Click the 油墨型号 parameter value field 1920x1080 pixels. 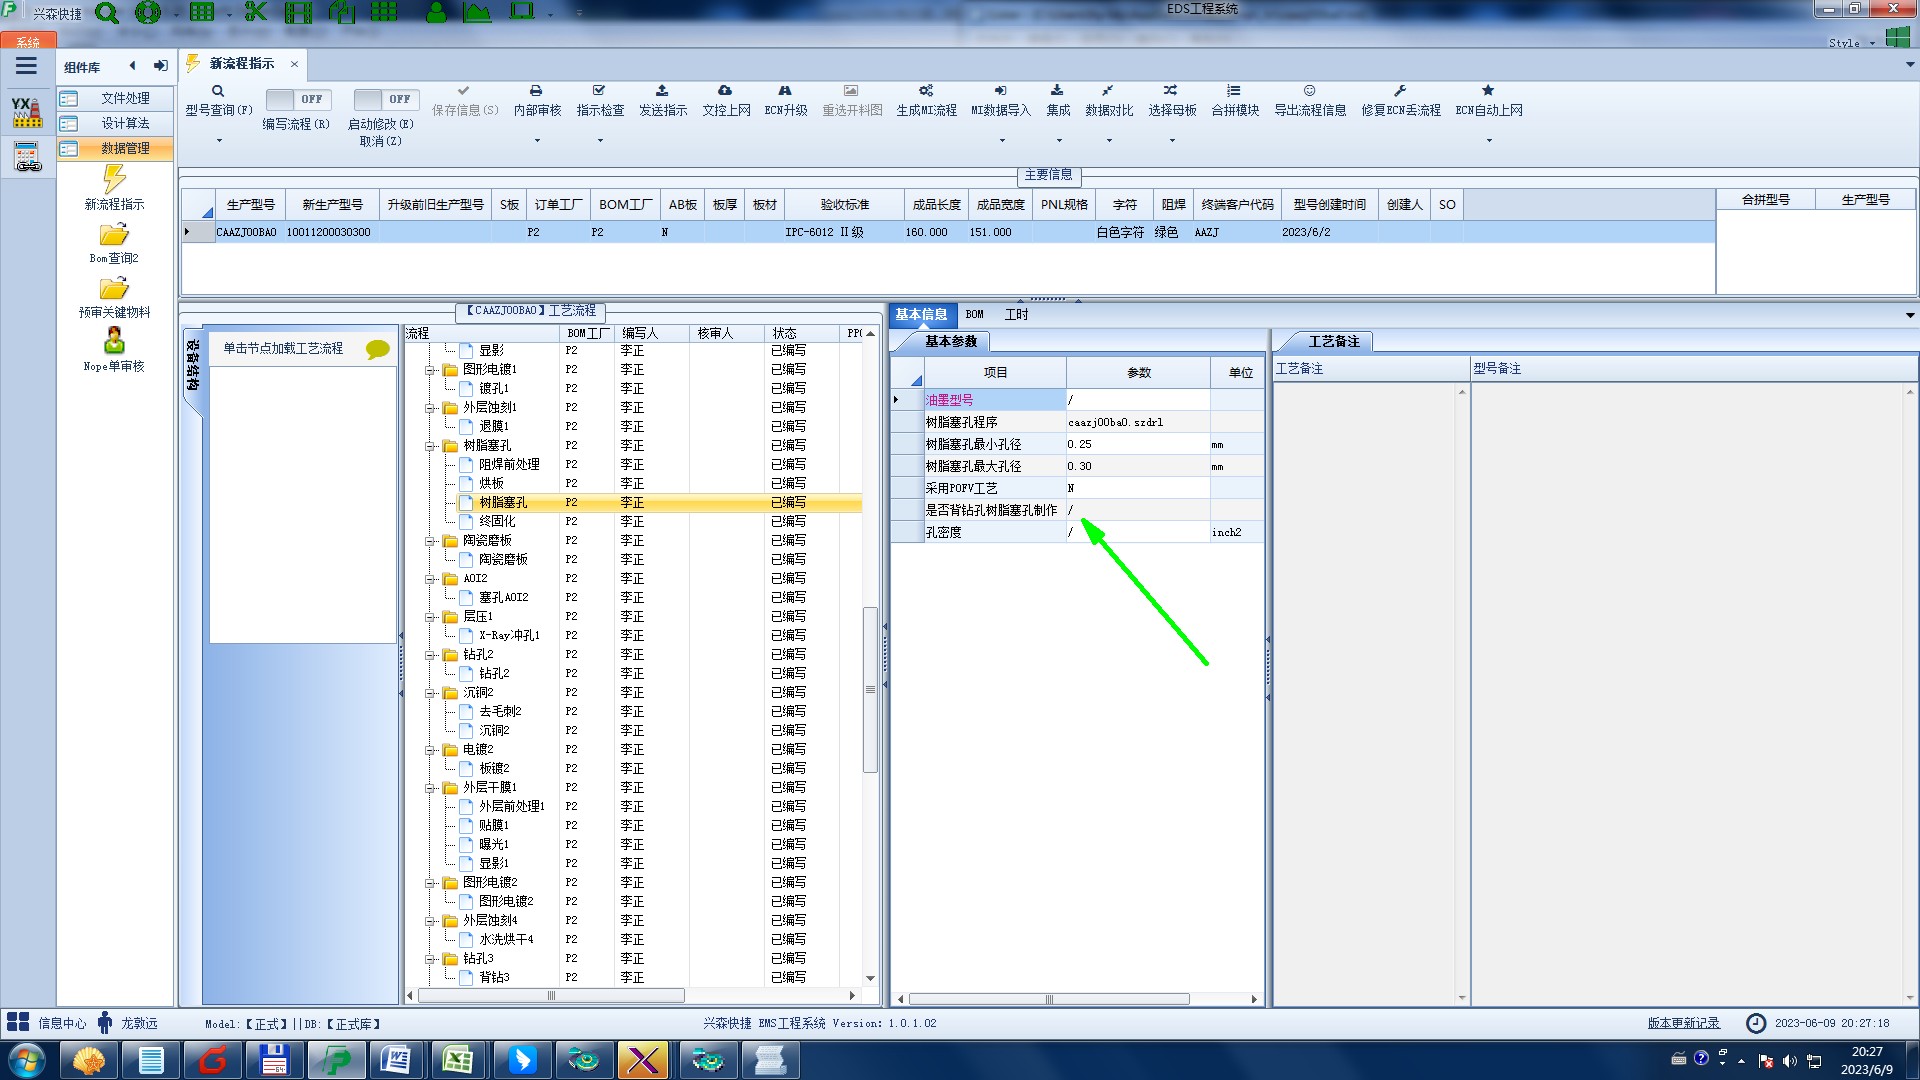click(x=1137, y=400)
